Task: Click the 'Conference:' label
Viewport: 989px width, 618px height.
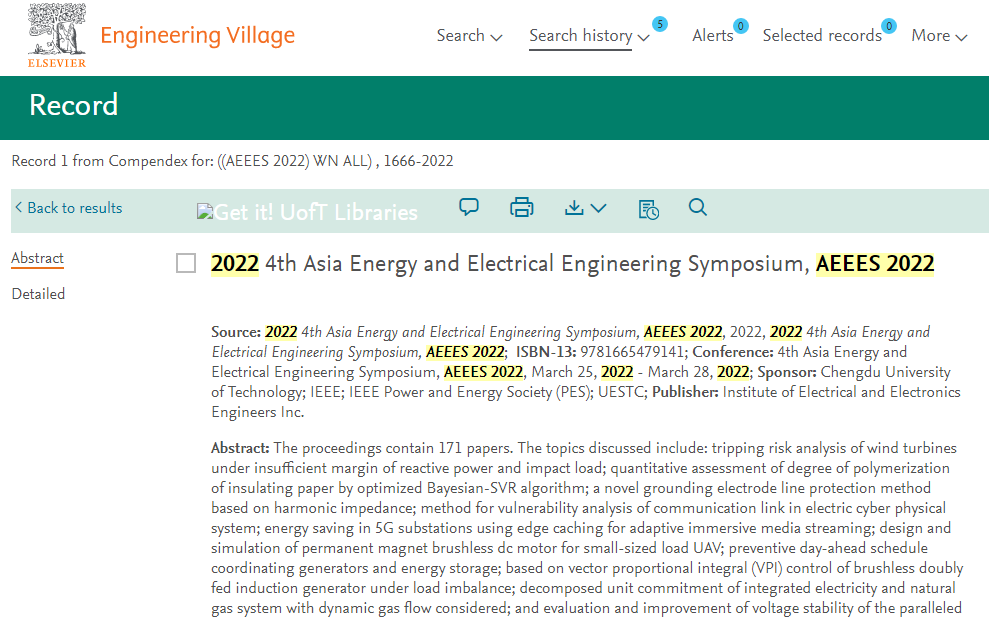Action: pyautogui.click(x=733, y=352)
